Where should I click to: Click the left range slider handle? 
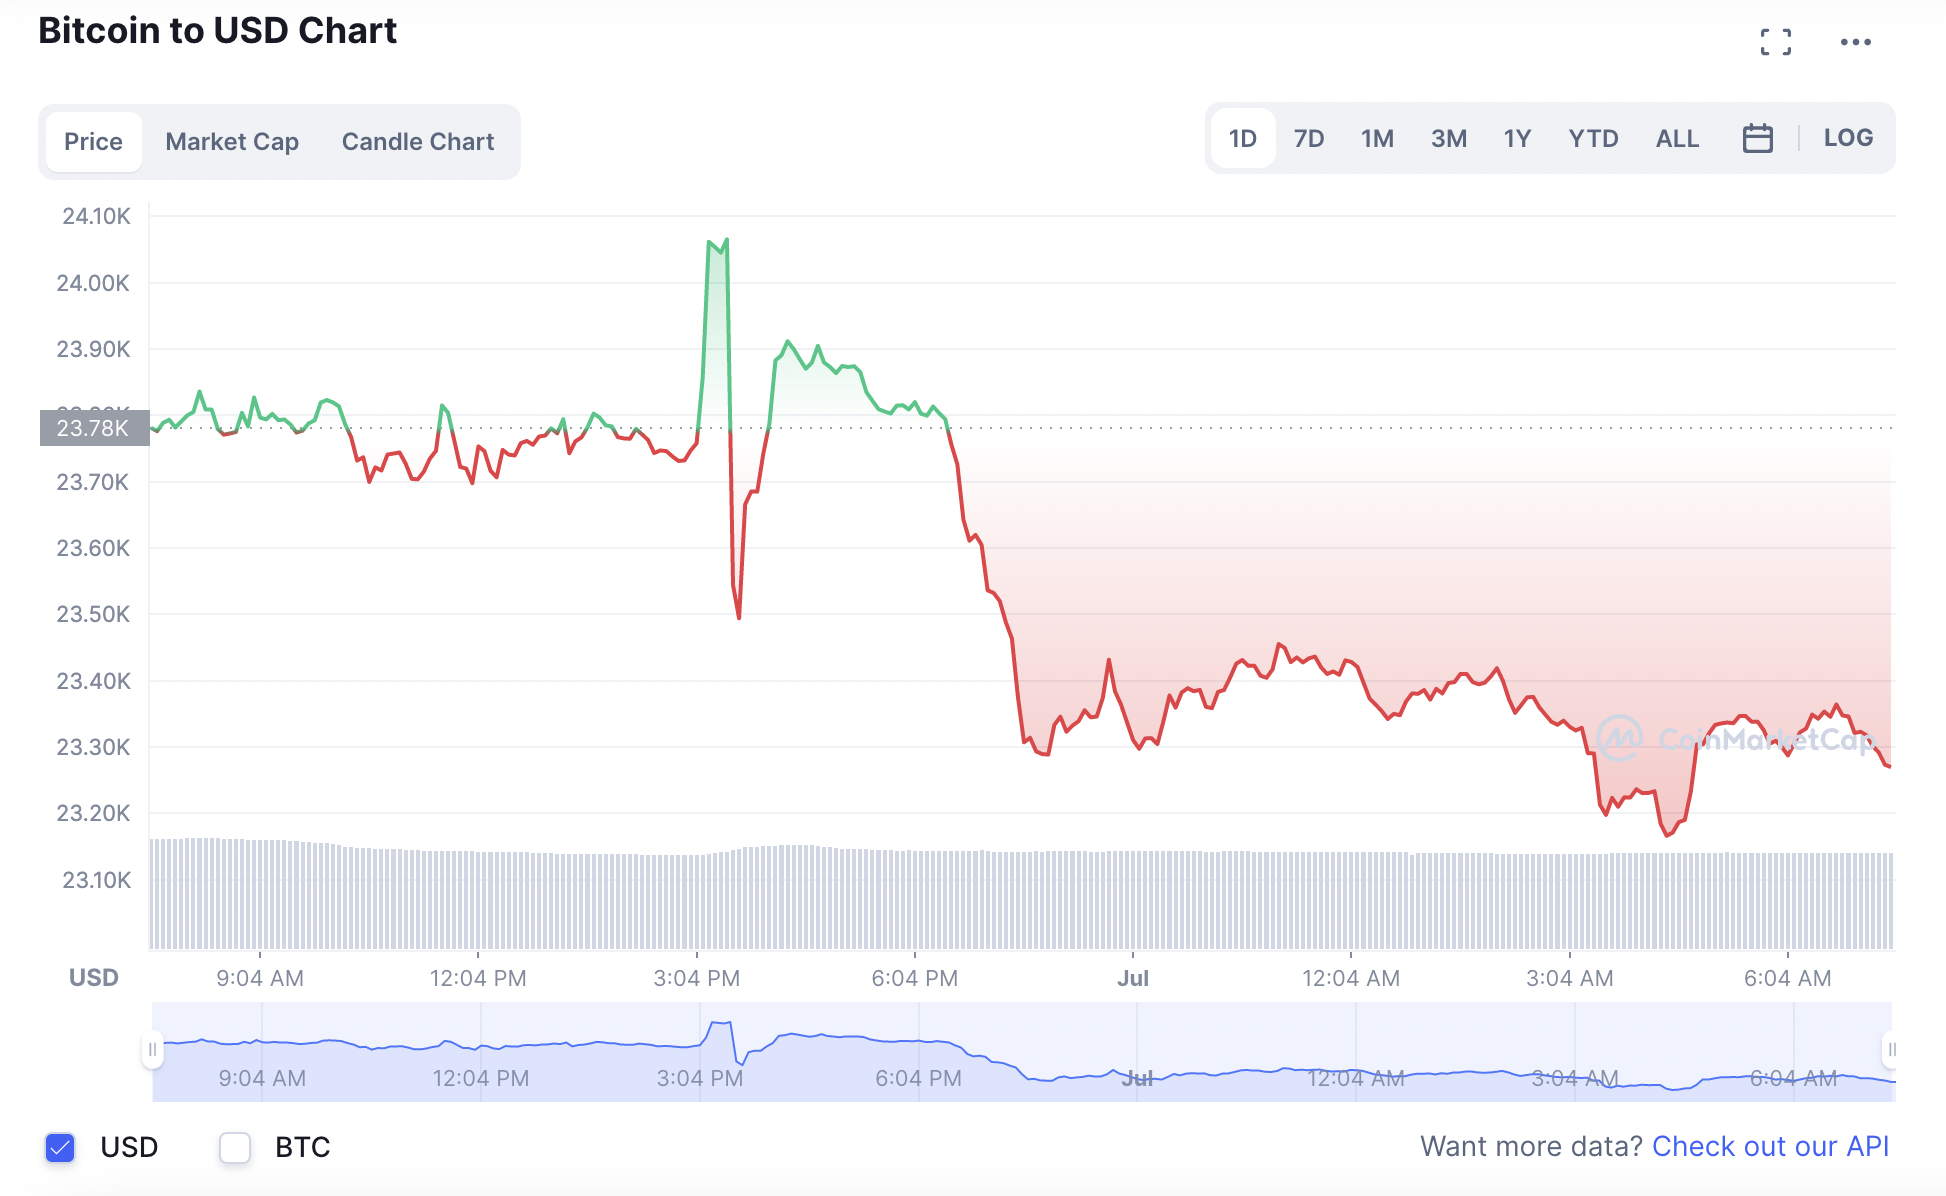152,1050
